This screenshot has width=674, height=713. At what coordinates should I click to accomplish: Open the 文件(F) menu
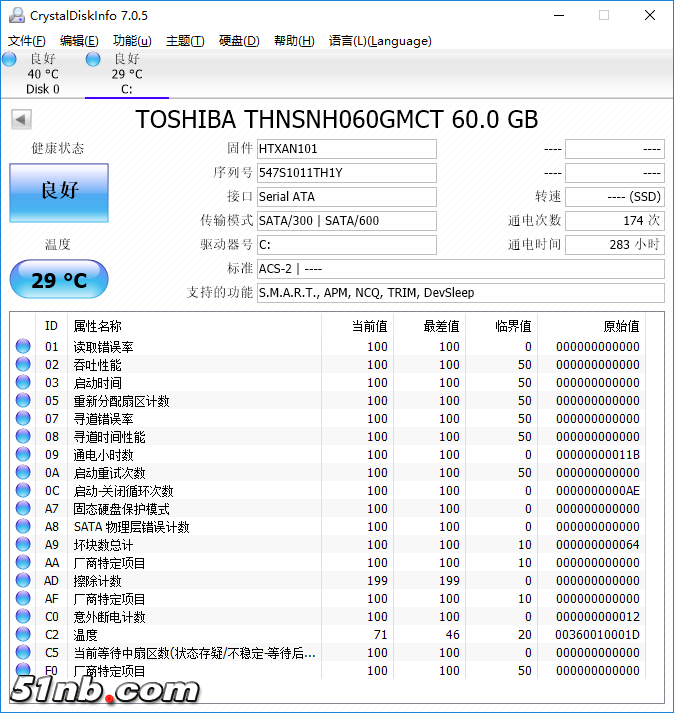(27, 41)
